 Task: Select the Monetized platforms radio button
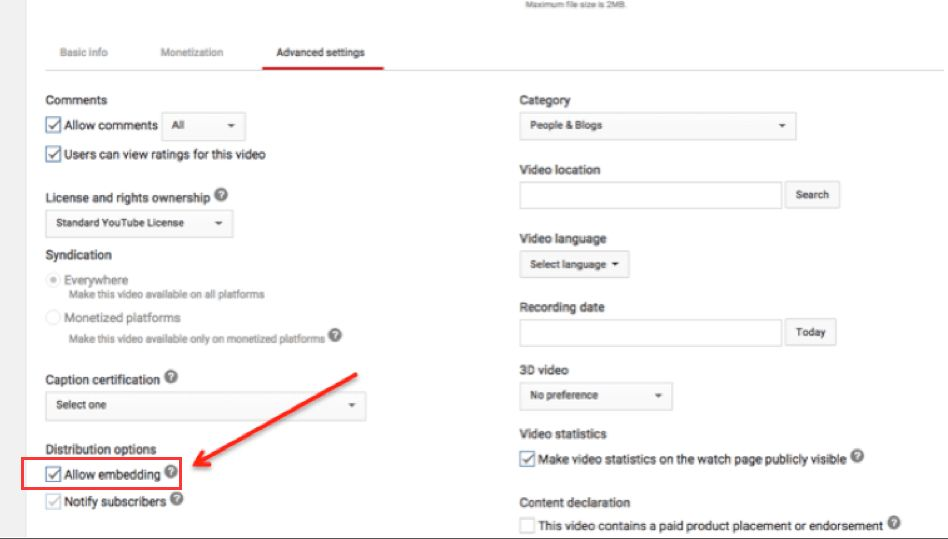pyautogui.click(x=54, y=317)
